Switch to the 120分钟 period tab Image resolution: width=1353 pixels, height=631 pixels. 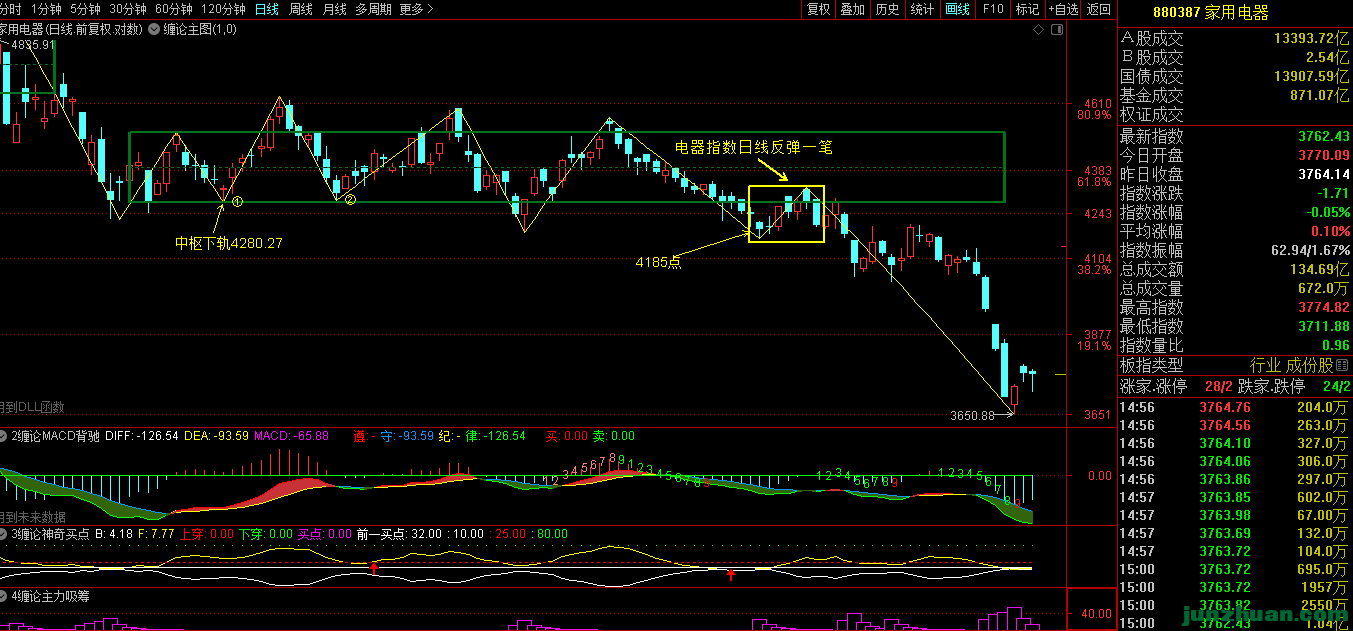(222, 9)
